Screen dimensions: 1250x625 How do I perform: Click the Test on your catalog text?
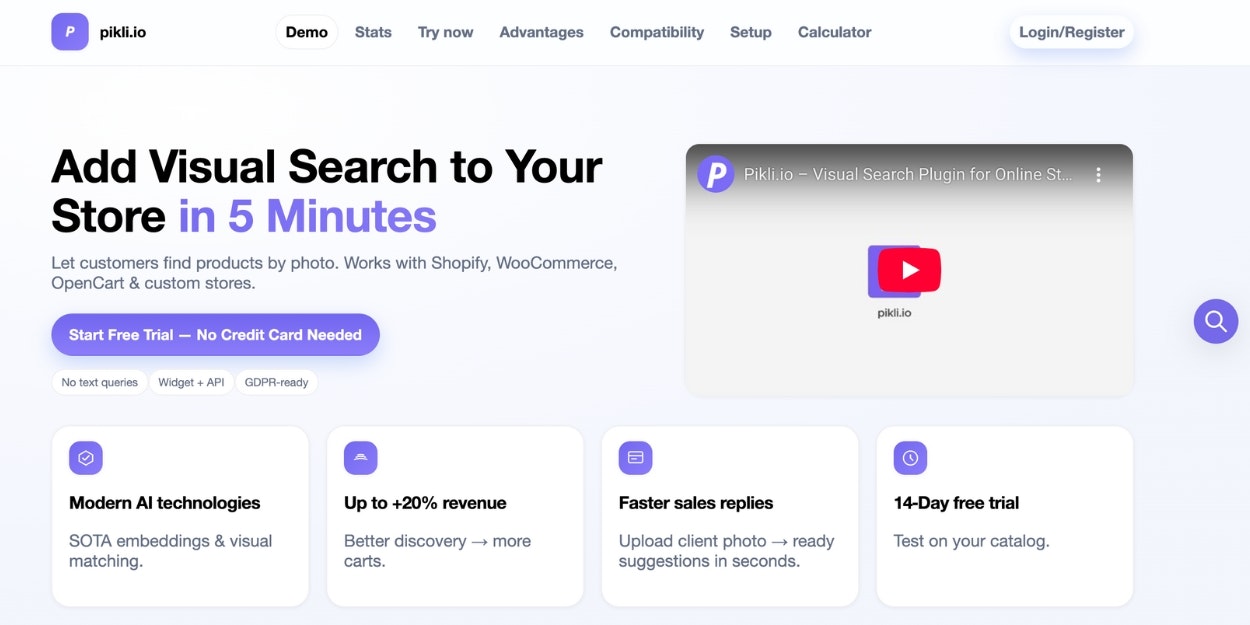click(x=971, y=541)
